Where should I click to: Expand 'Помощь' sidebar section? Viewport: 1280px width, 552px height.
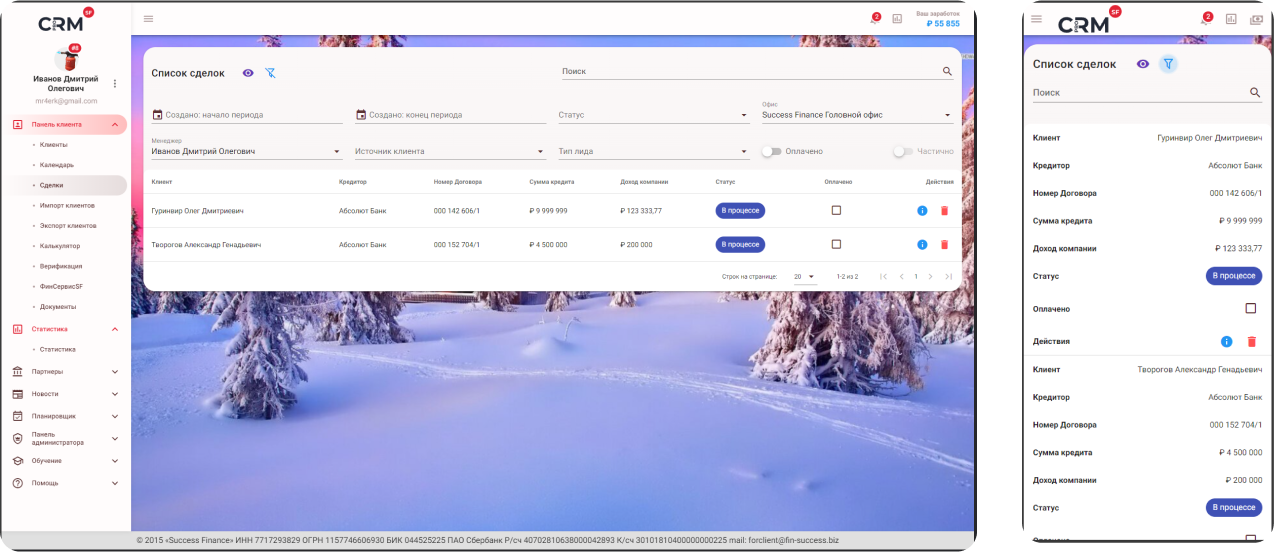tap(66, 483)
